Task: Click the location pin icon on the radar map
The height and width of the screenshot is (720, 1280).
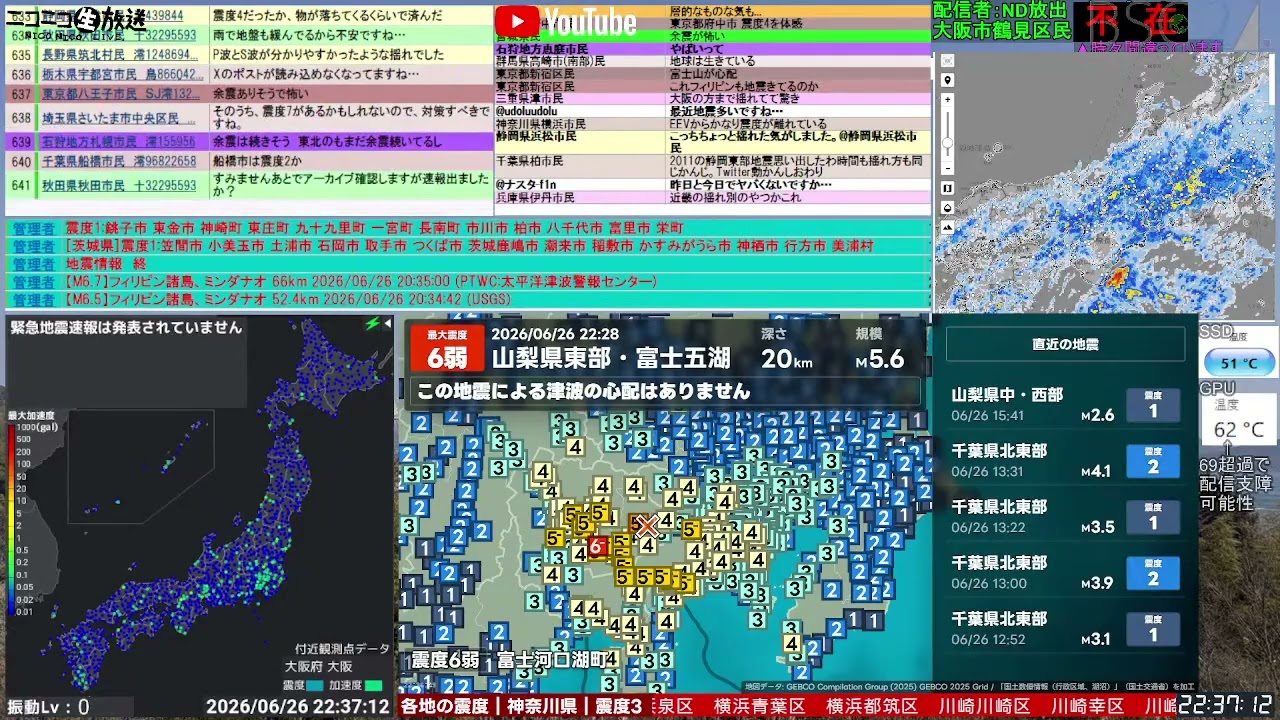Action: pyautogui.click(x=947, y=80)
